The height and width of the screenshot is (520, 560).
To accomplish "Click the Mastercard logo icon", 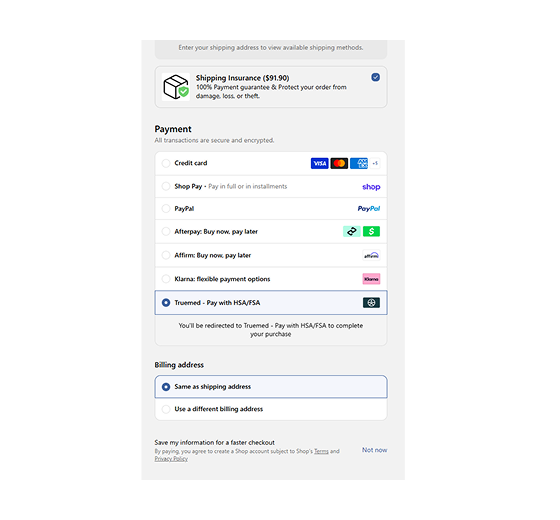I will click(x=339, y=163).
